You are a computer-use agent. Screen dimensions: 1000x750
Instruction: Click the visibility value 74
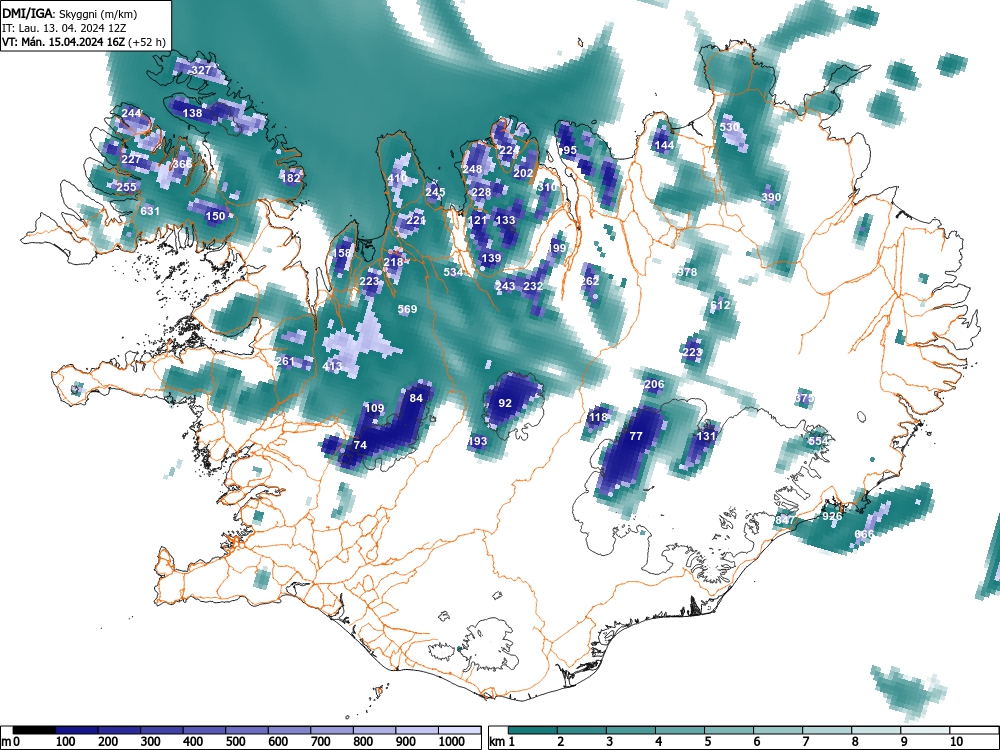pos(360,445)
